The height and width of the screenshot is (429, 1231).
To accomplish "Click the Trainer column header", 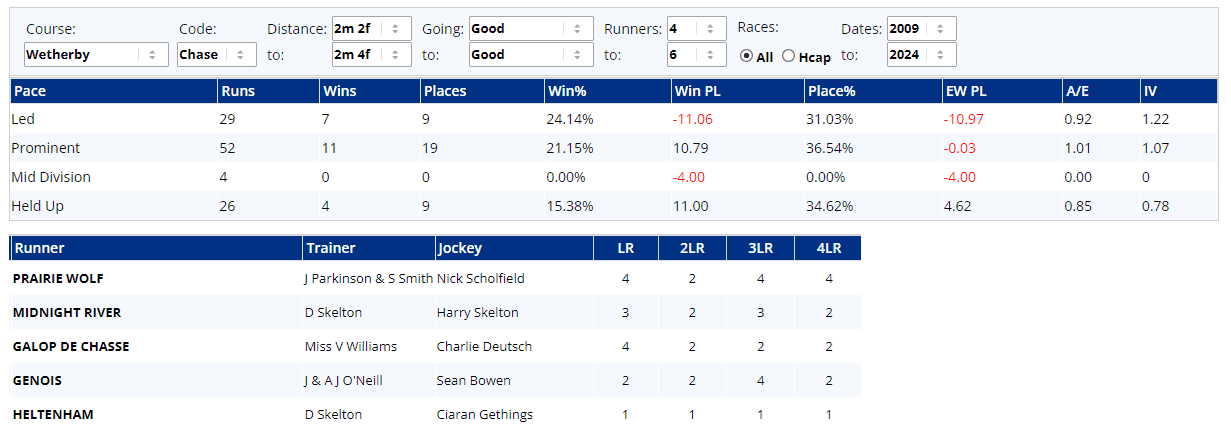I will (331, 248).
